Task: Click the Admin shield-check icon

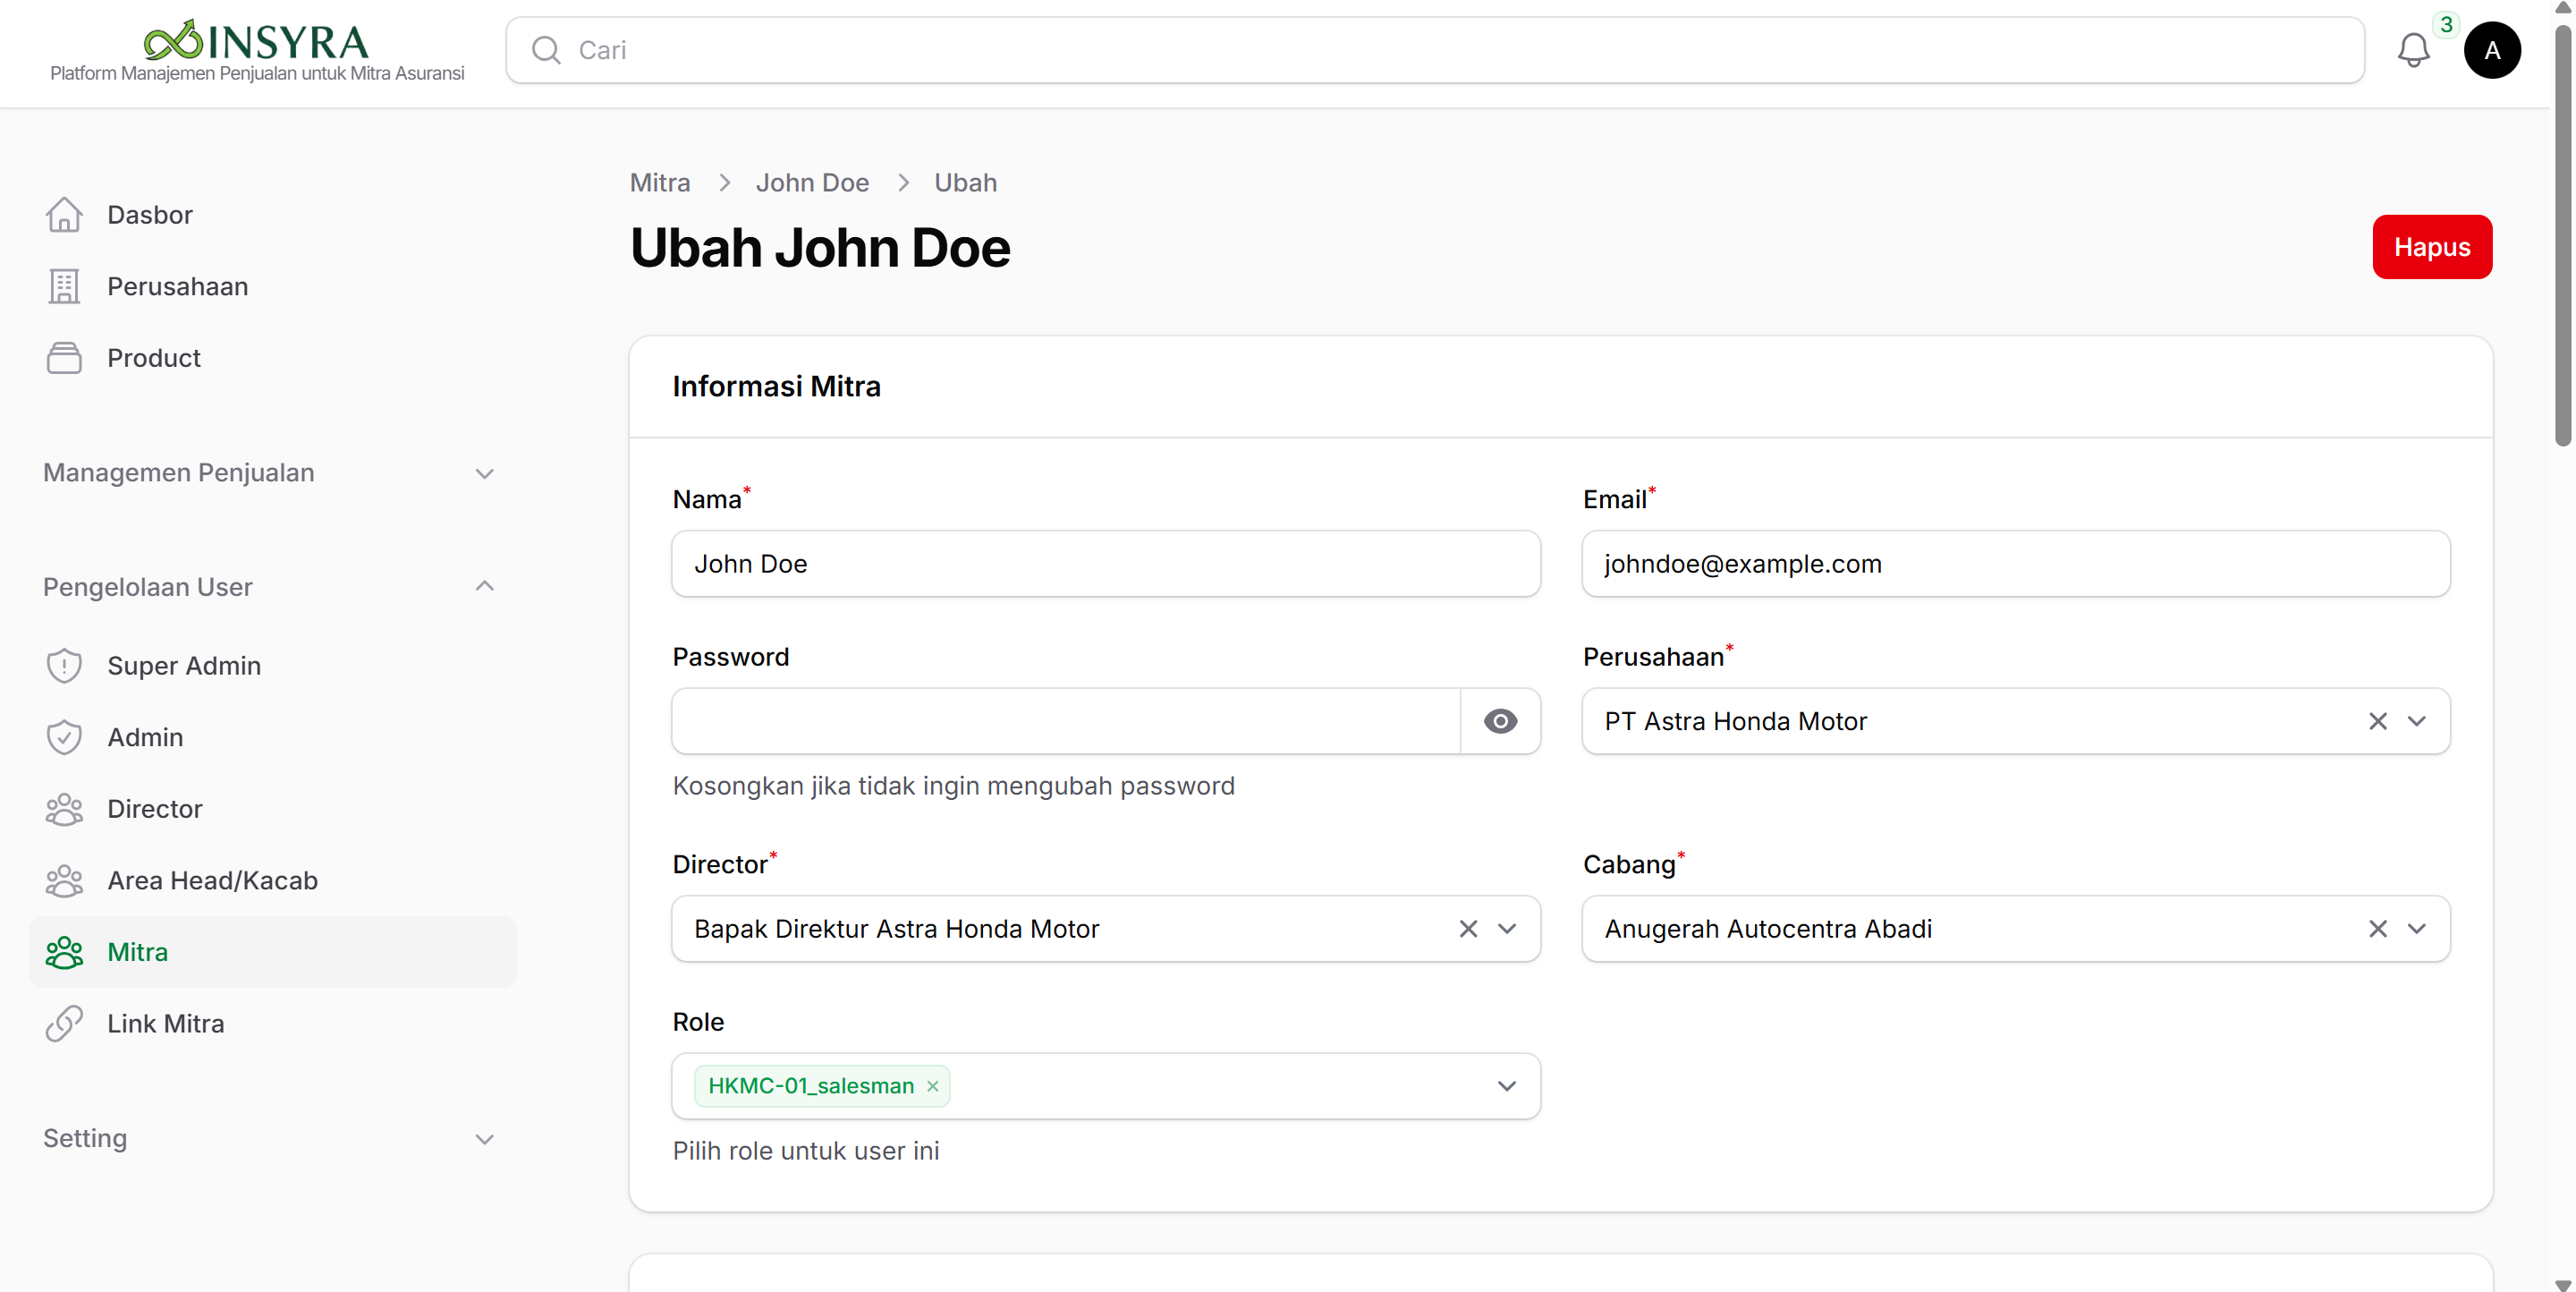Action: tap(64, 737)
